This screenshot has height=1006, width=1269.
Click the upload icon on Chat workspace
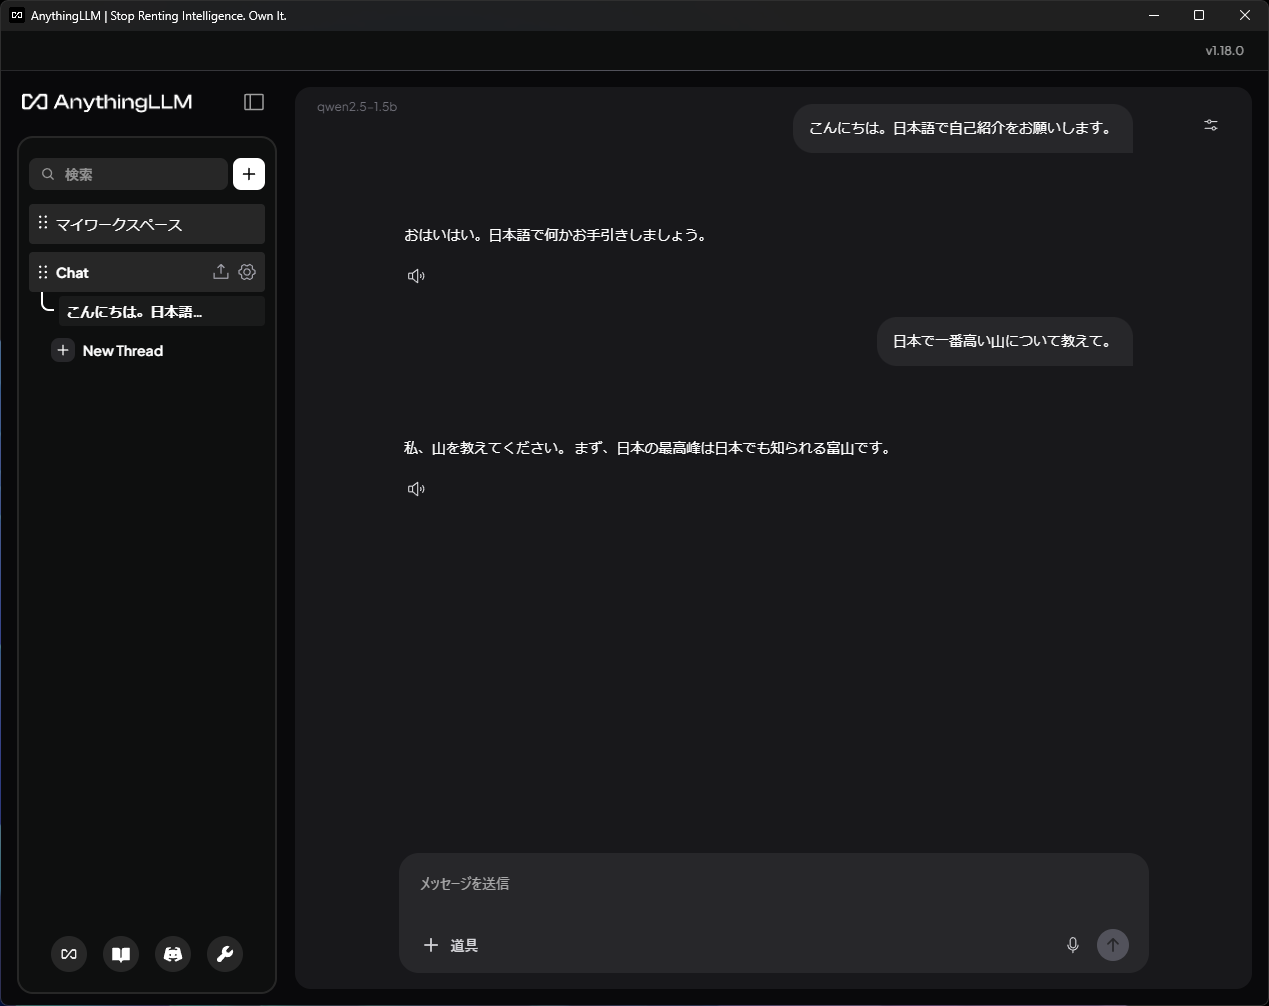pos(221,272)
